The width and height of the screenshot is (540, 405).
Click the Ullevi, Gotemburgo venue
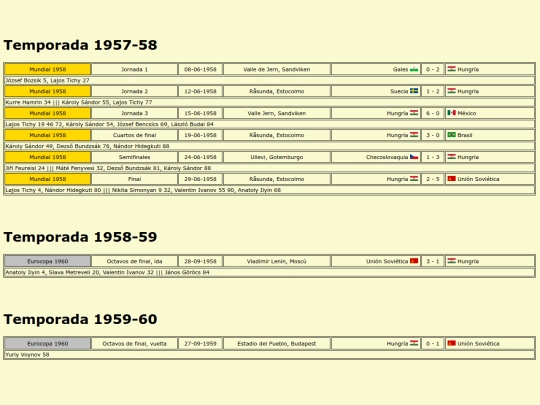tap(277, 157)
